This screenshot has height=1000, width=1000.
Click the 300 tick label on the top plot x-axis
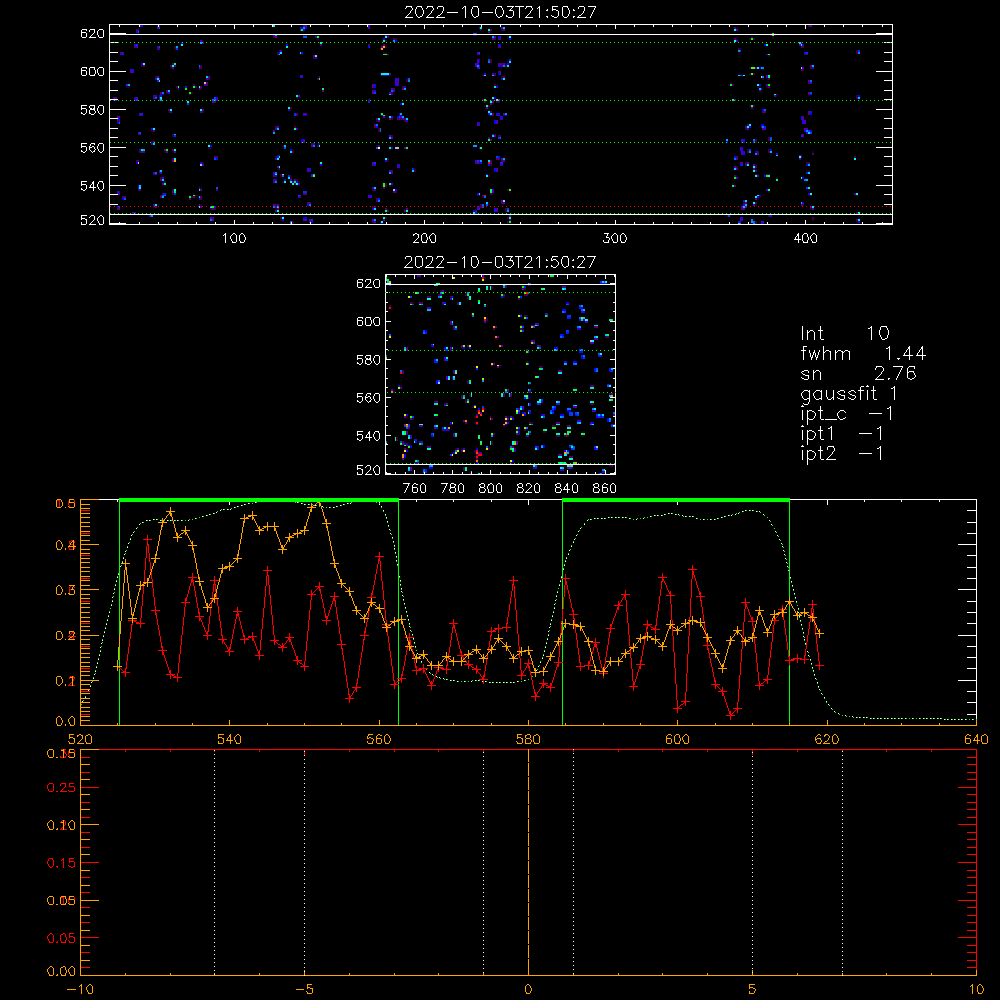pos(615,239)
